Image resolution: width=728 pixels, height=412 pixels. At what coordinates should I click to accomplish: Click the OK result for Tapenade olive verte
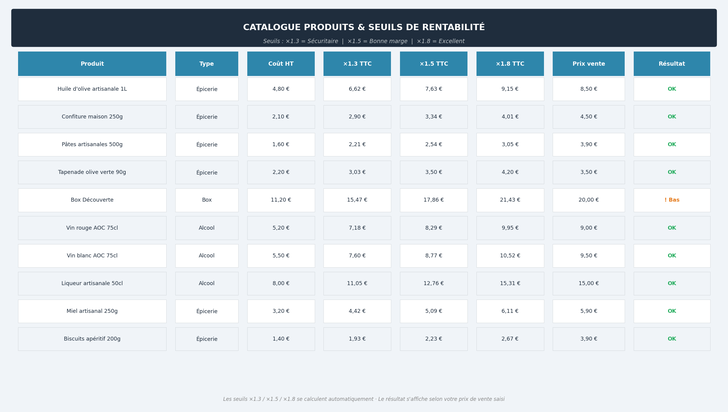coord(672,172)
